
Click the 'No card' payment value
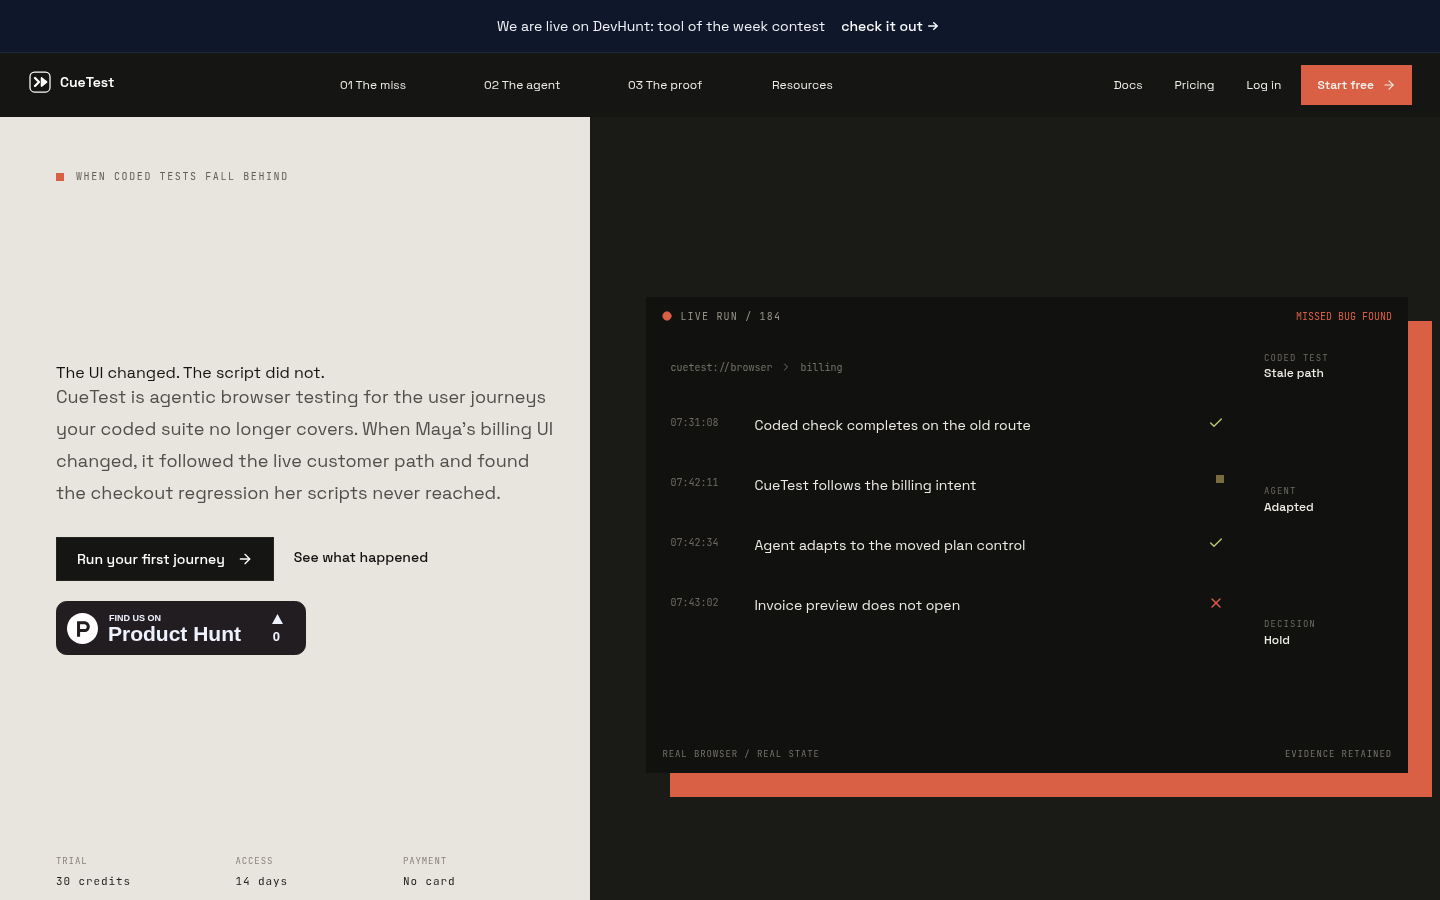pyautogui.click(x=429, y=881)
